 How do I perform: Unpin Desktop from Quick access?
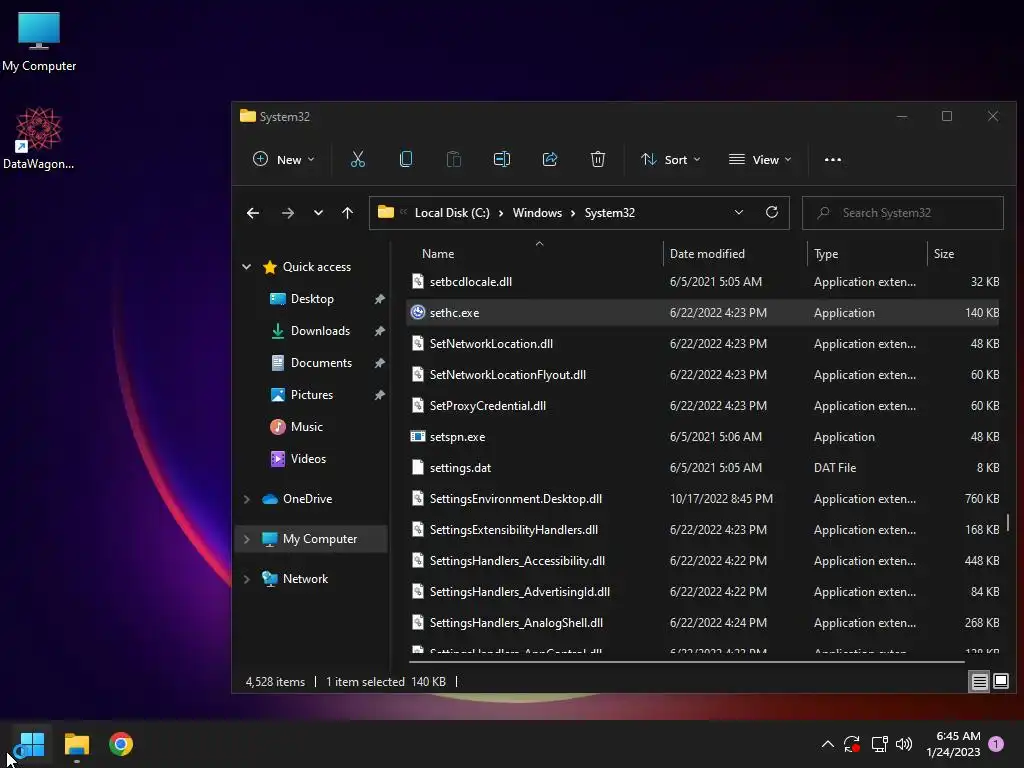(379, 299)
